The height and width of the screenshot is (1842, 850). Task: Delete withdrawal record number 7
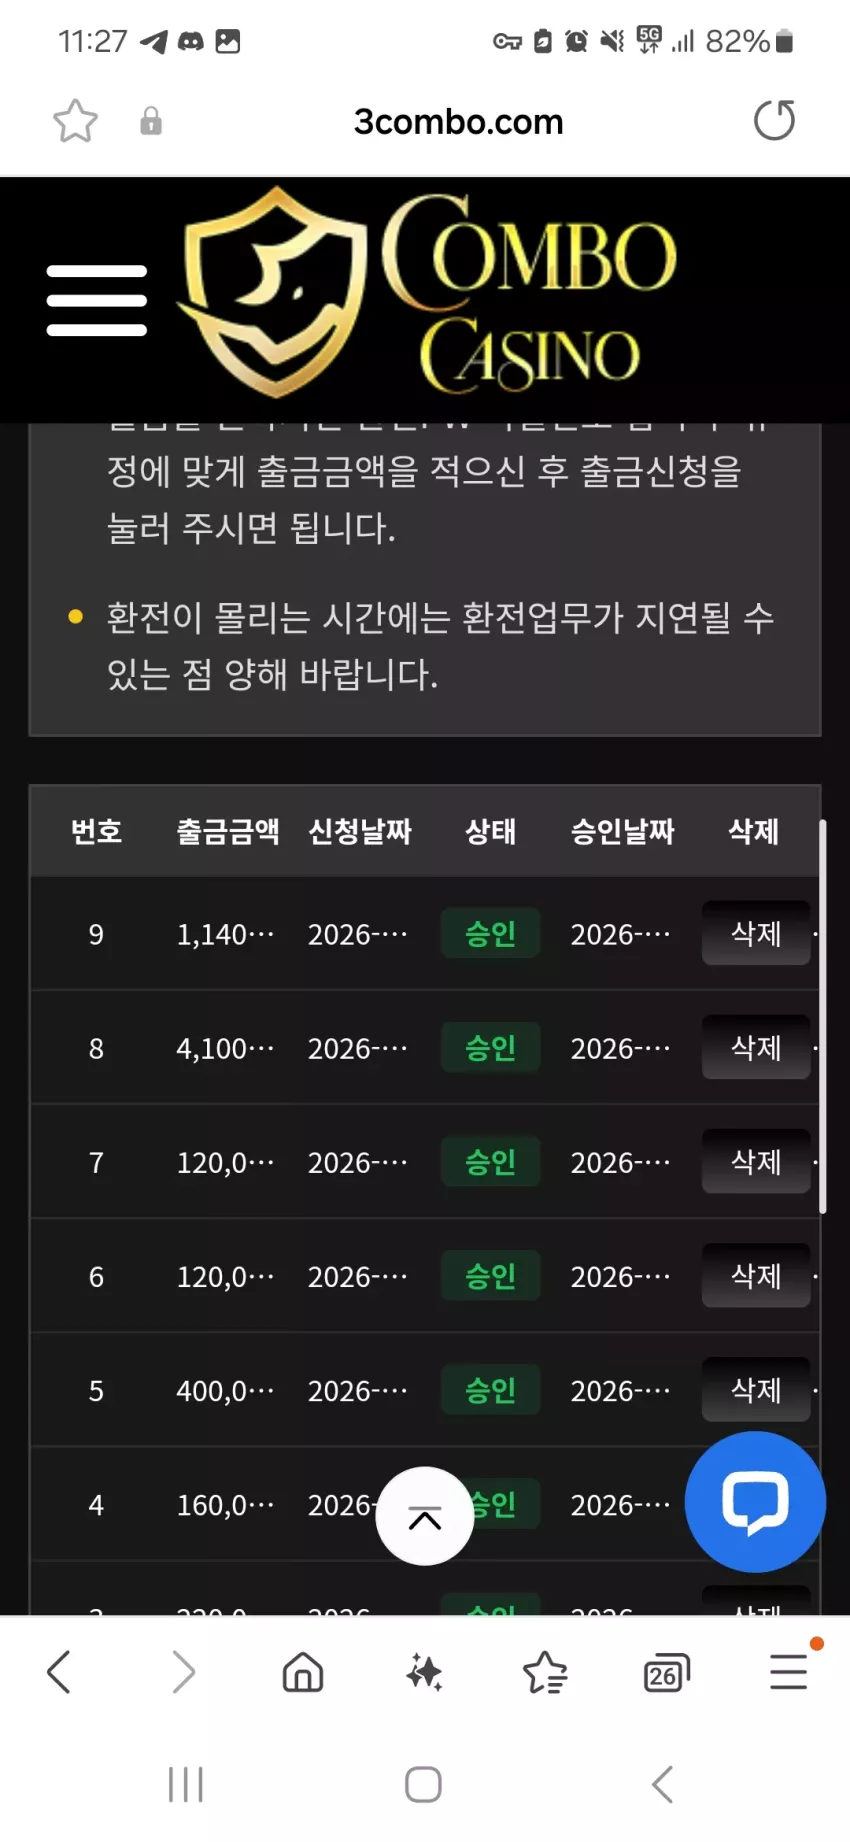click(756, 1161)
